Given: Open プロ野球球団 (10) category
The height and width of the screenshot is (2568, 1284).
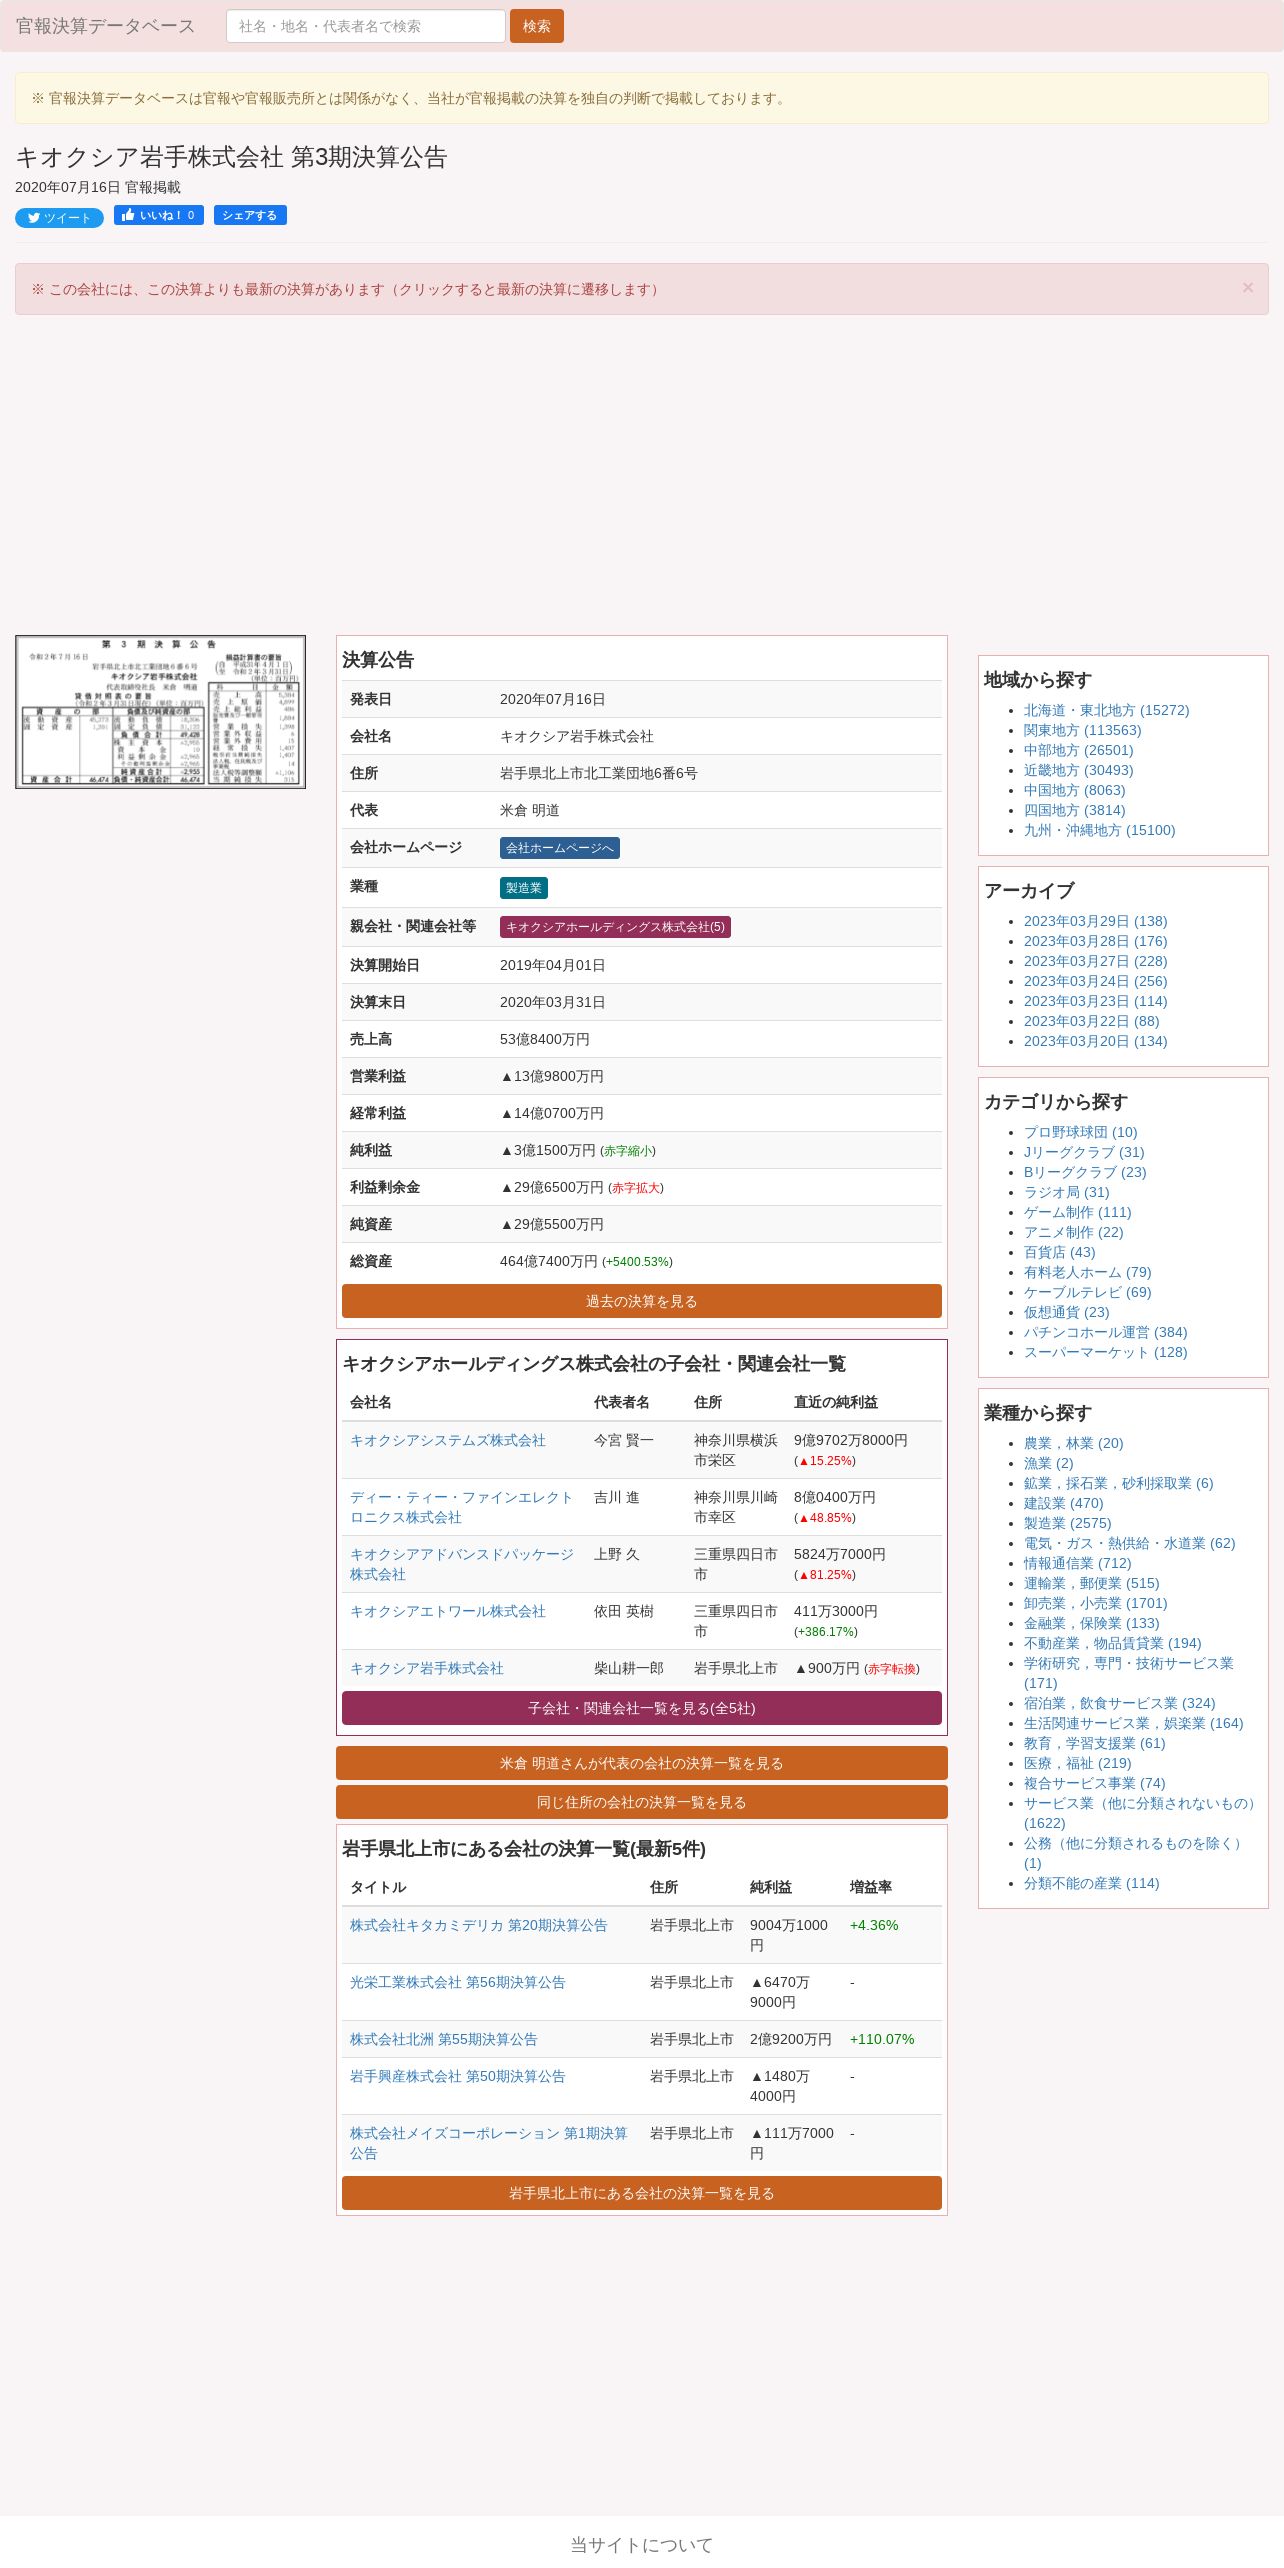Looking at the screenshot, I should tap(1080, 1132).
